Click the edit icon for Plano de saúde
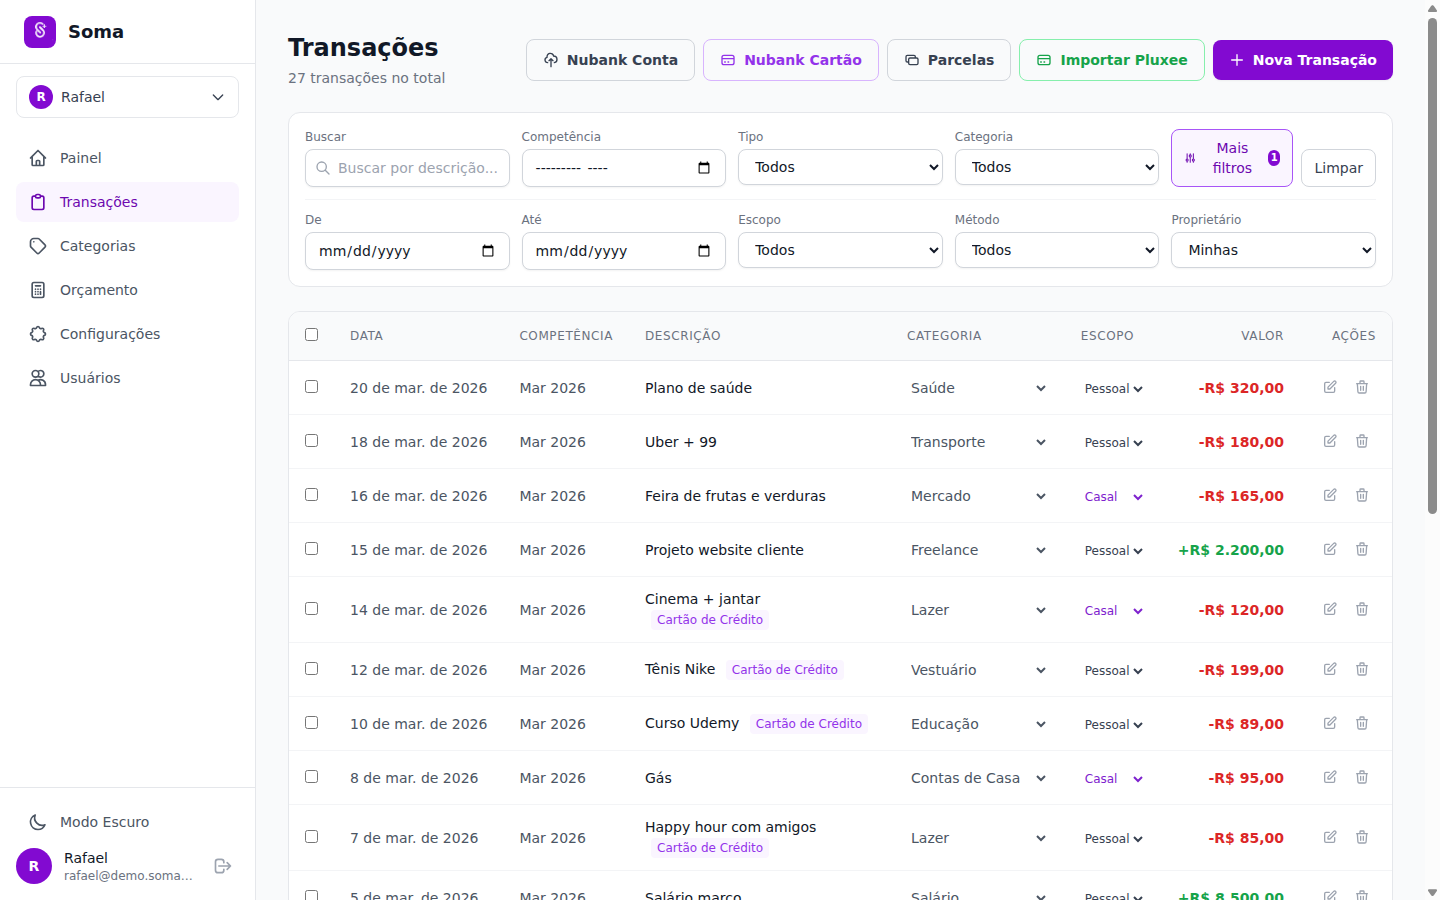Viewport: 1440px width, 900px height. click(x=1330, y=387)
